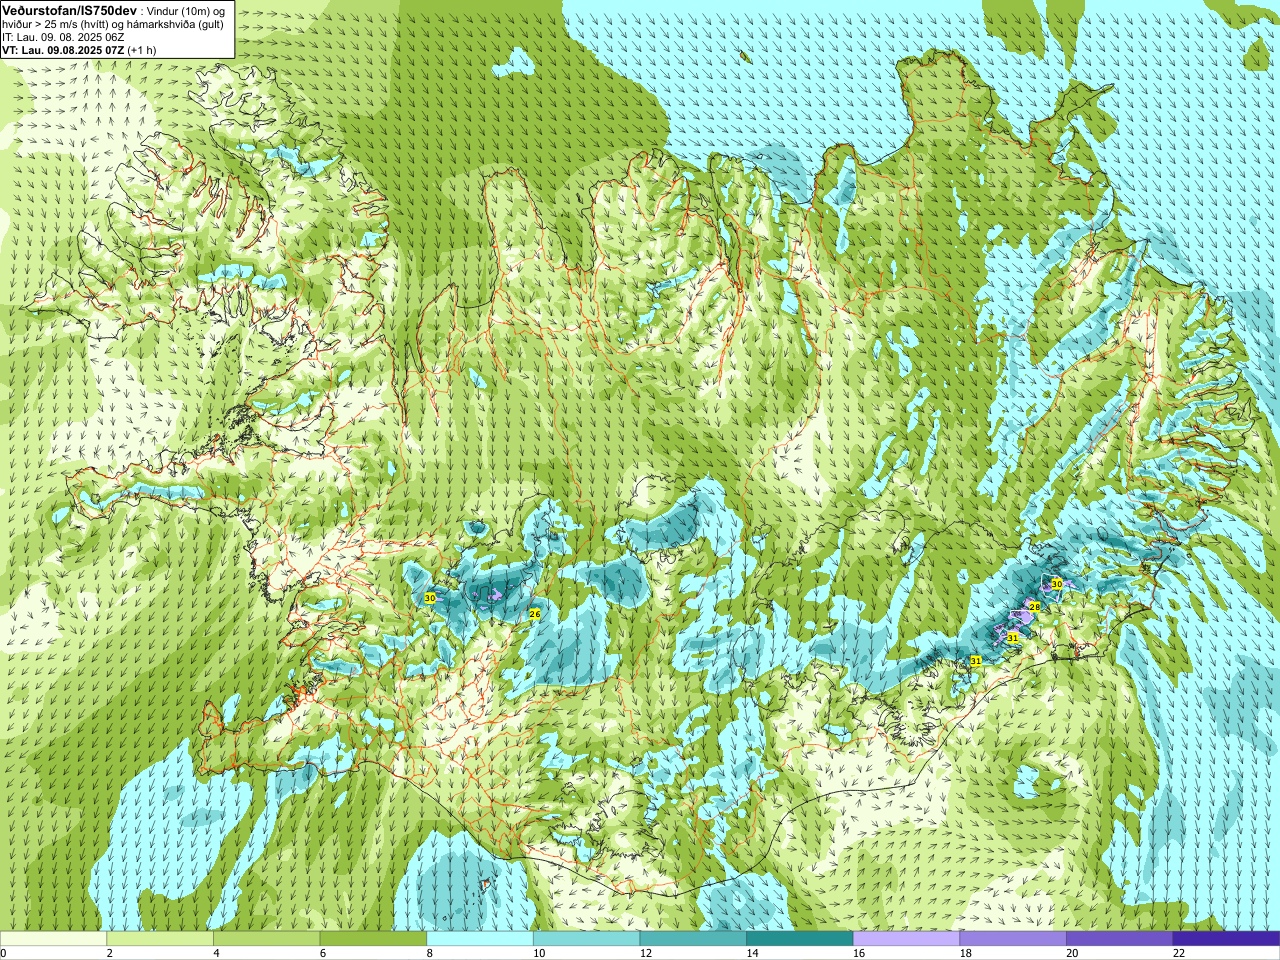Pick the 14–16 m/s dark teal color bar segment
The width and height of the screenshot is (1280, 960).
[800, 939]
